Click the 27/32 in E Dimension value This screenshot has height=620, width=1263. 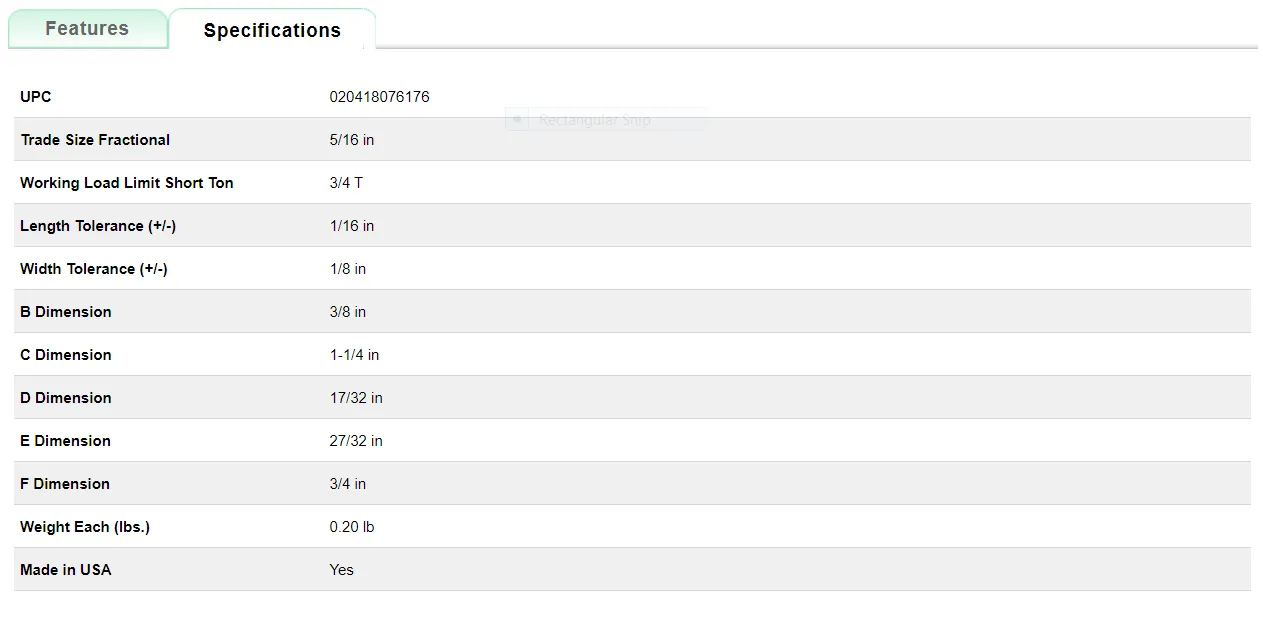[x=356, y=441]
